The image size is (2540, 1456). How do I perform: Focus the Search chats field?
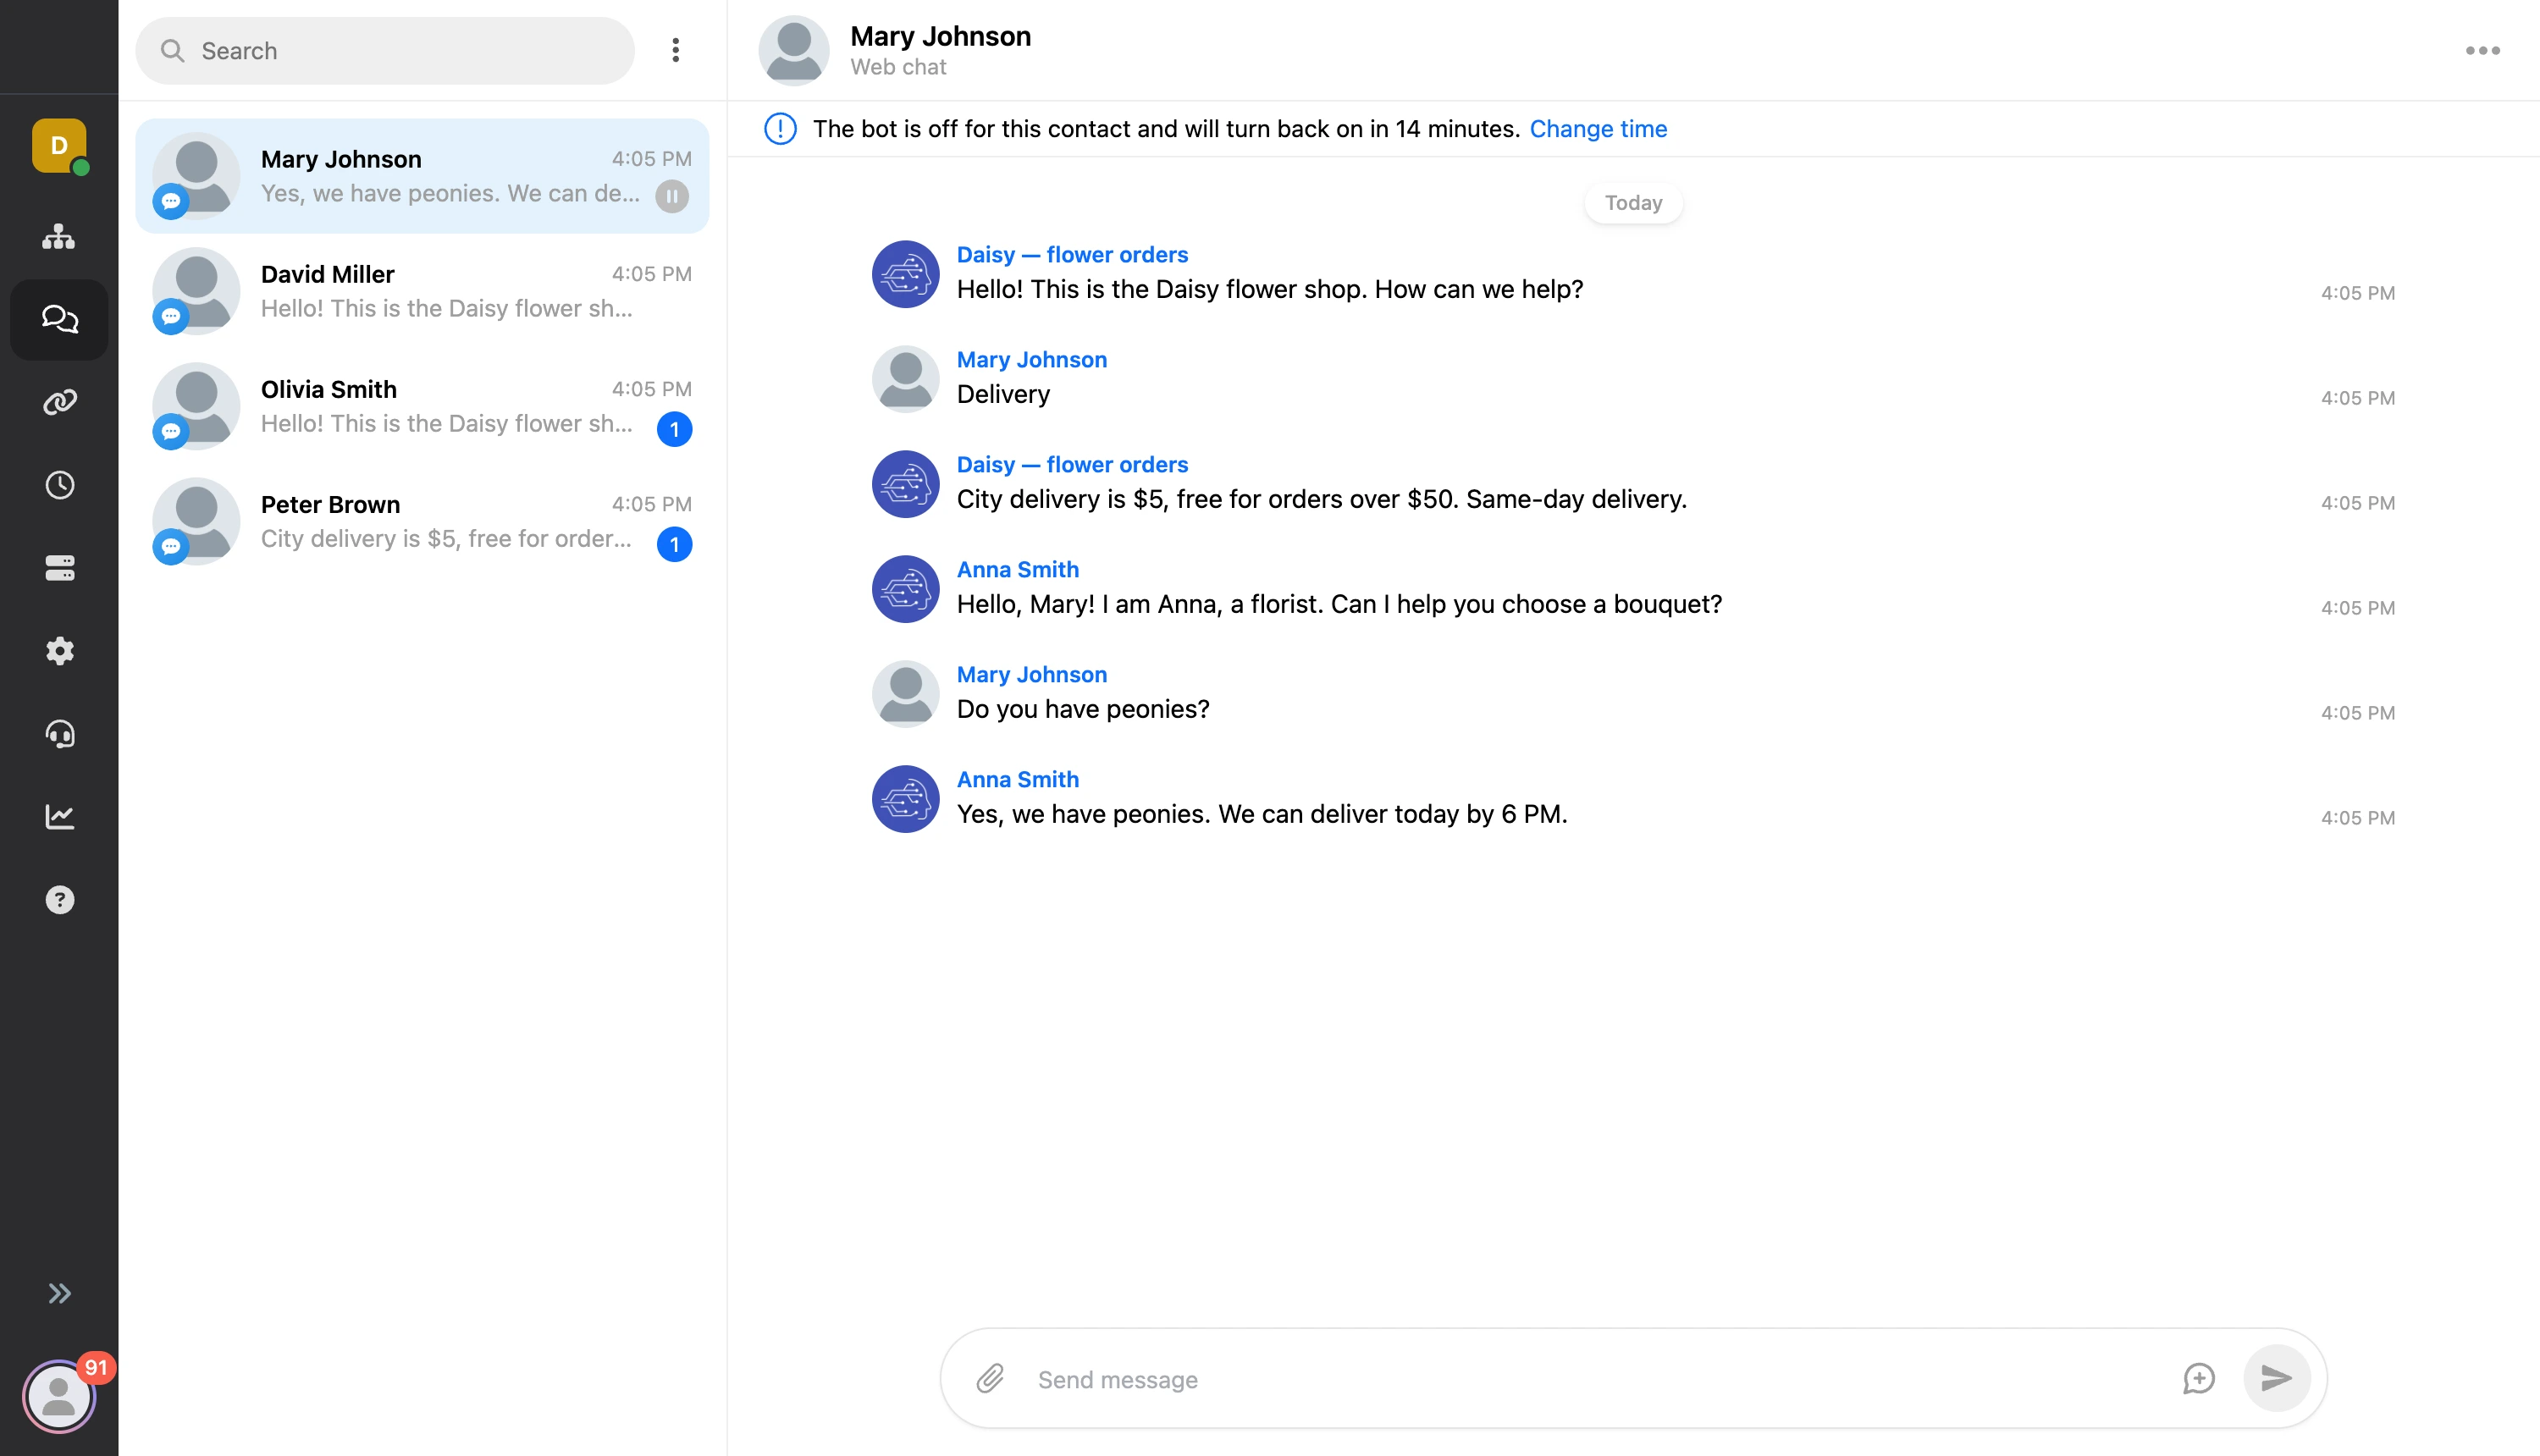point(385,51)
